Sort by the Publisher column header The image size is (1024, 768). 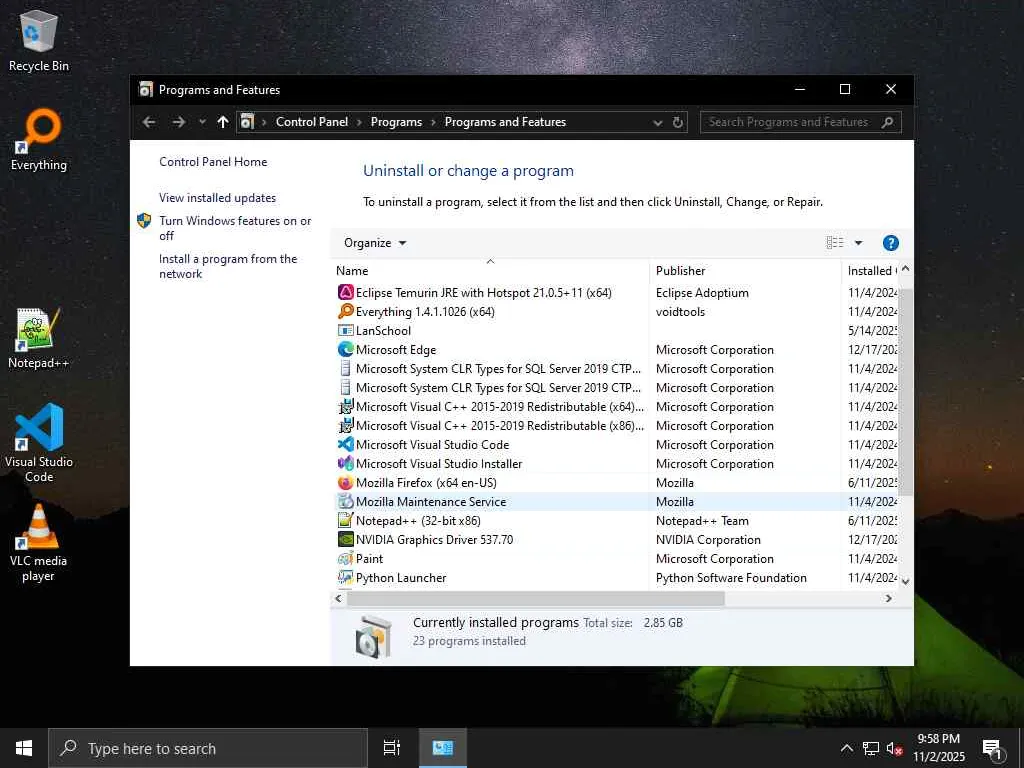click(x=745, y=270)
